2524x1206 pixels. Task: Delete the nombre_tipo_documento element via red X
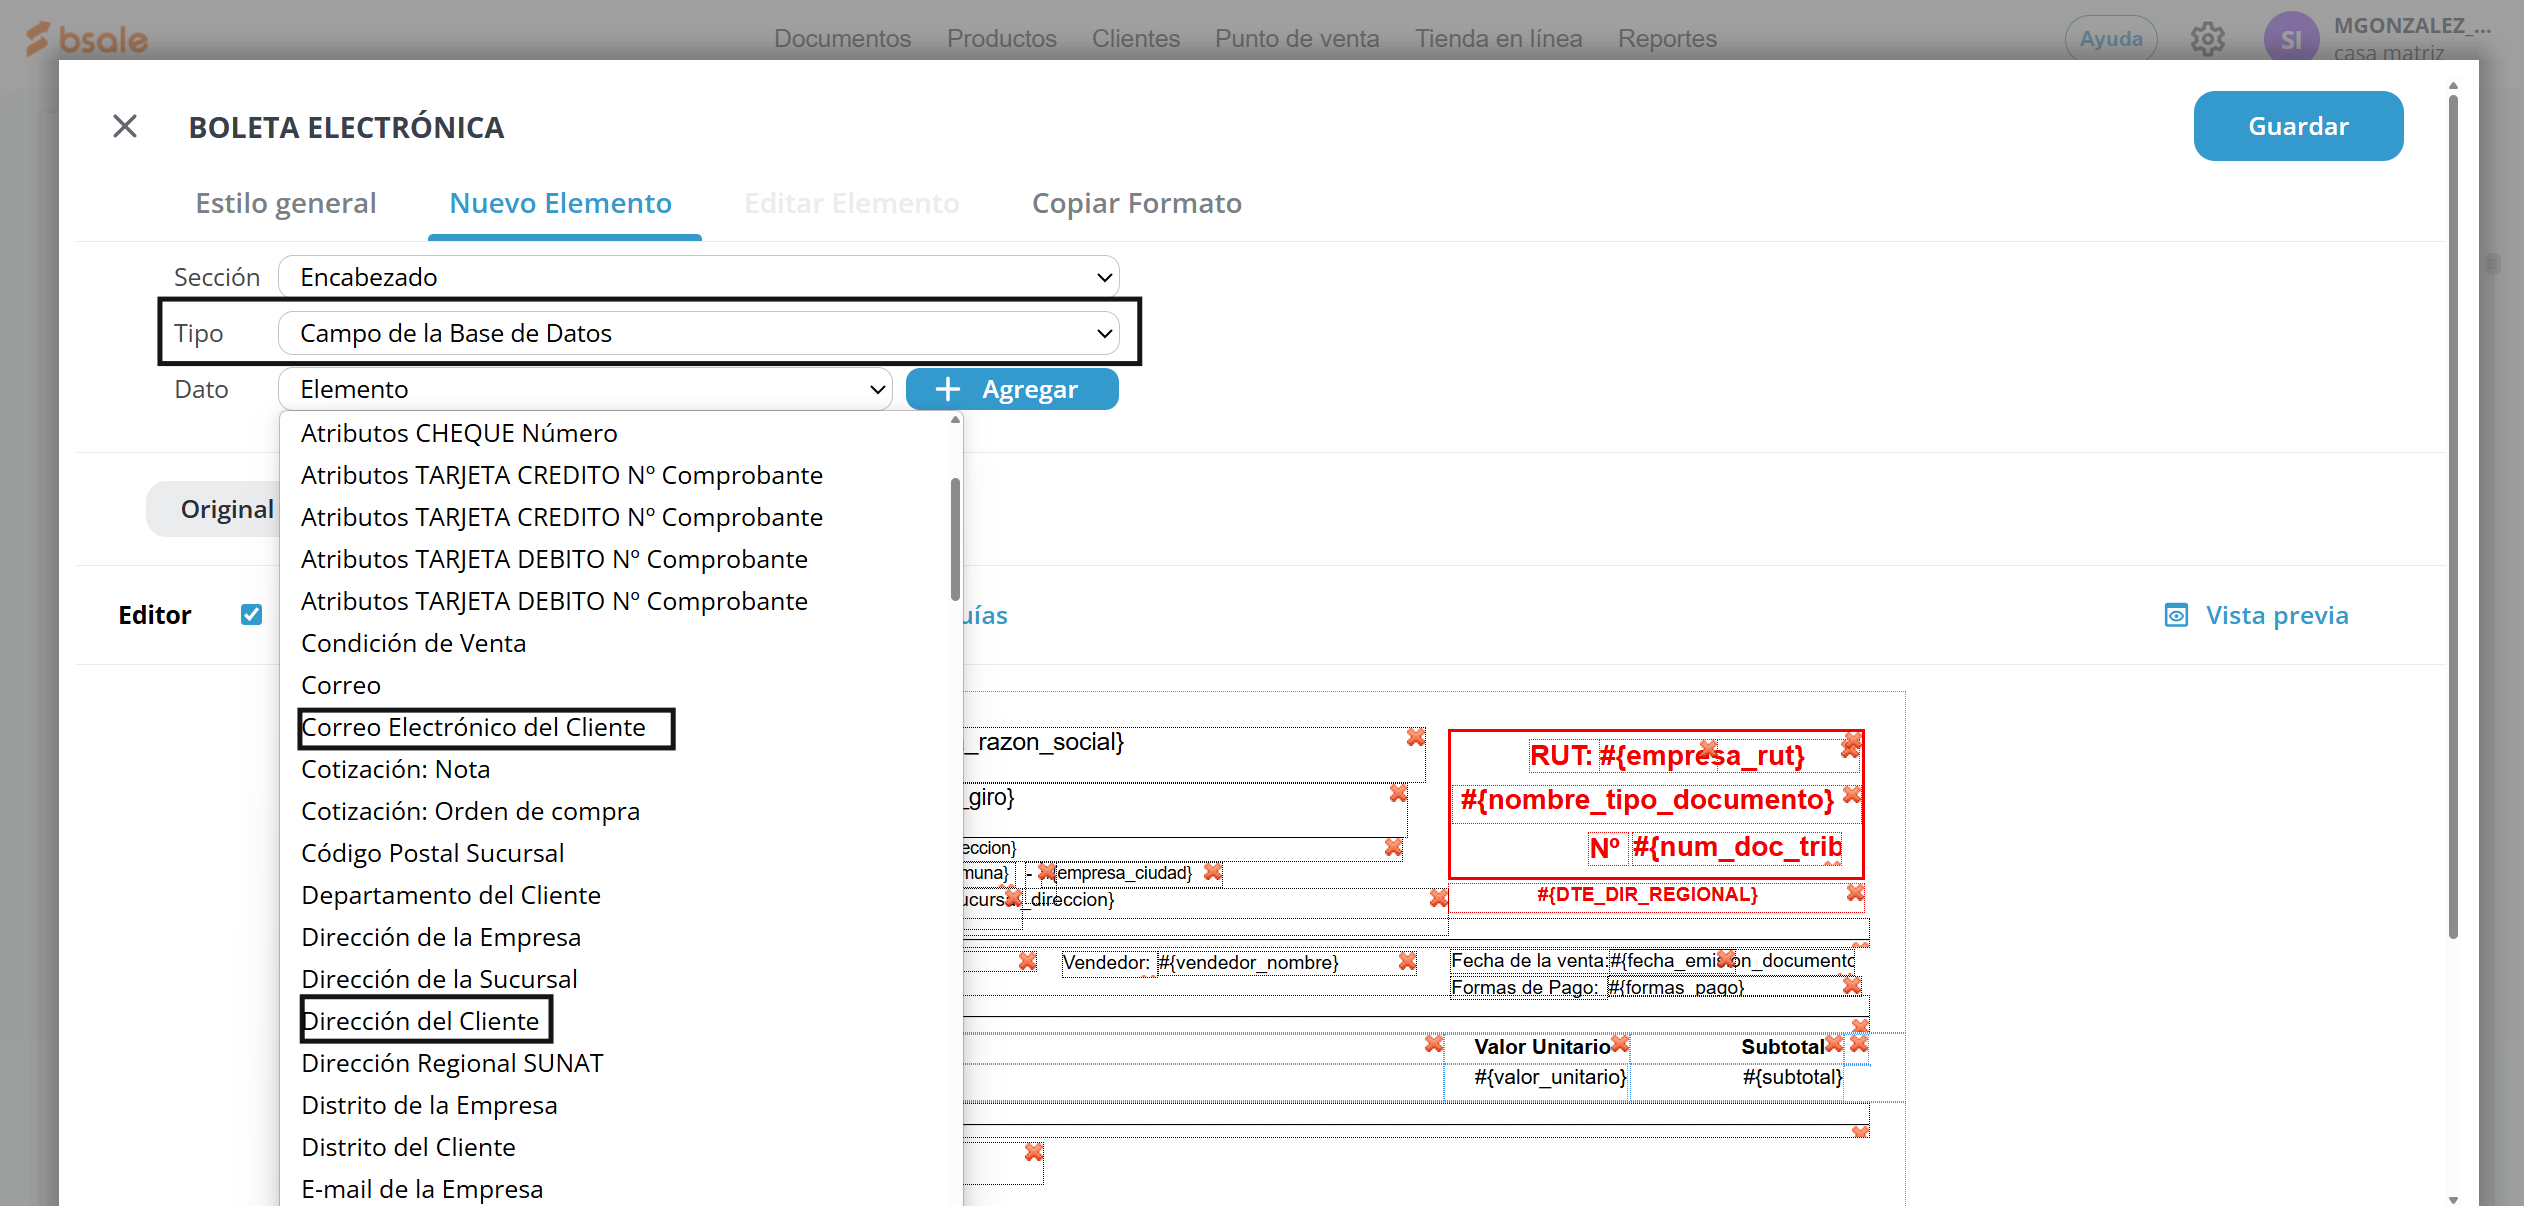[1852, 795]
